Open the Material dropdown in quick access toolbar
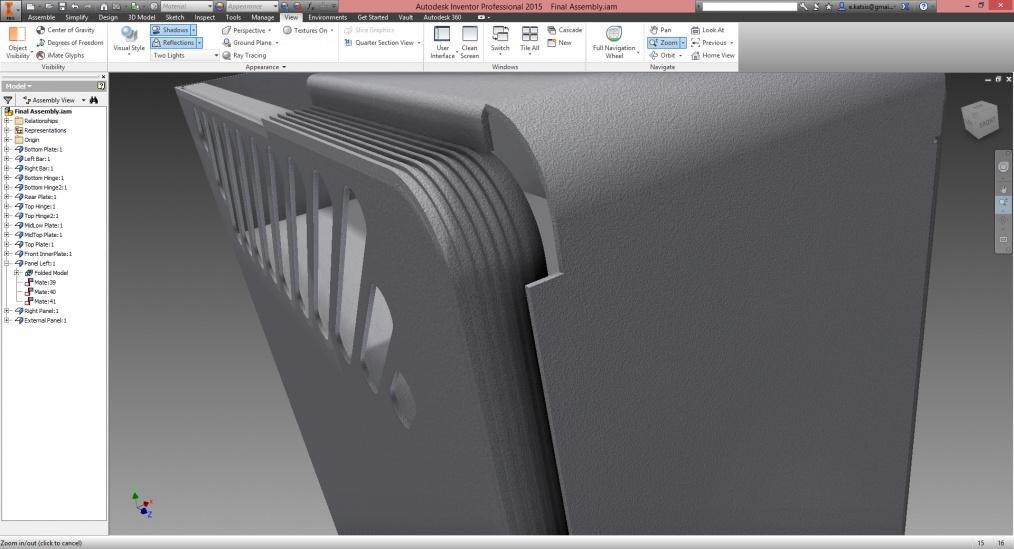The image size is (1014, 549). (187, 6)
